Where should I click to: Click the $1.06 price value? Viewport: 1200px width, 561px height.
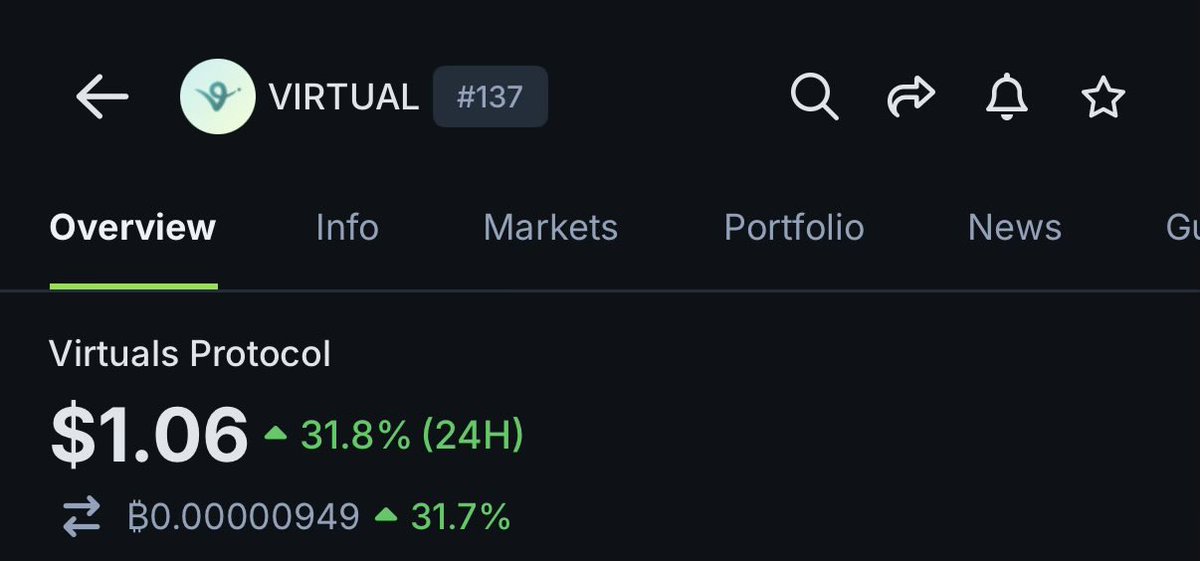coord(149,435)
